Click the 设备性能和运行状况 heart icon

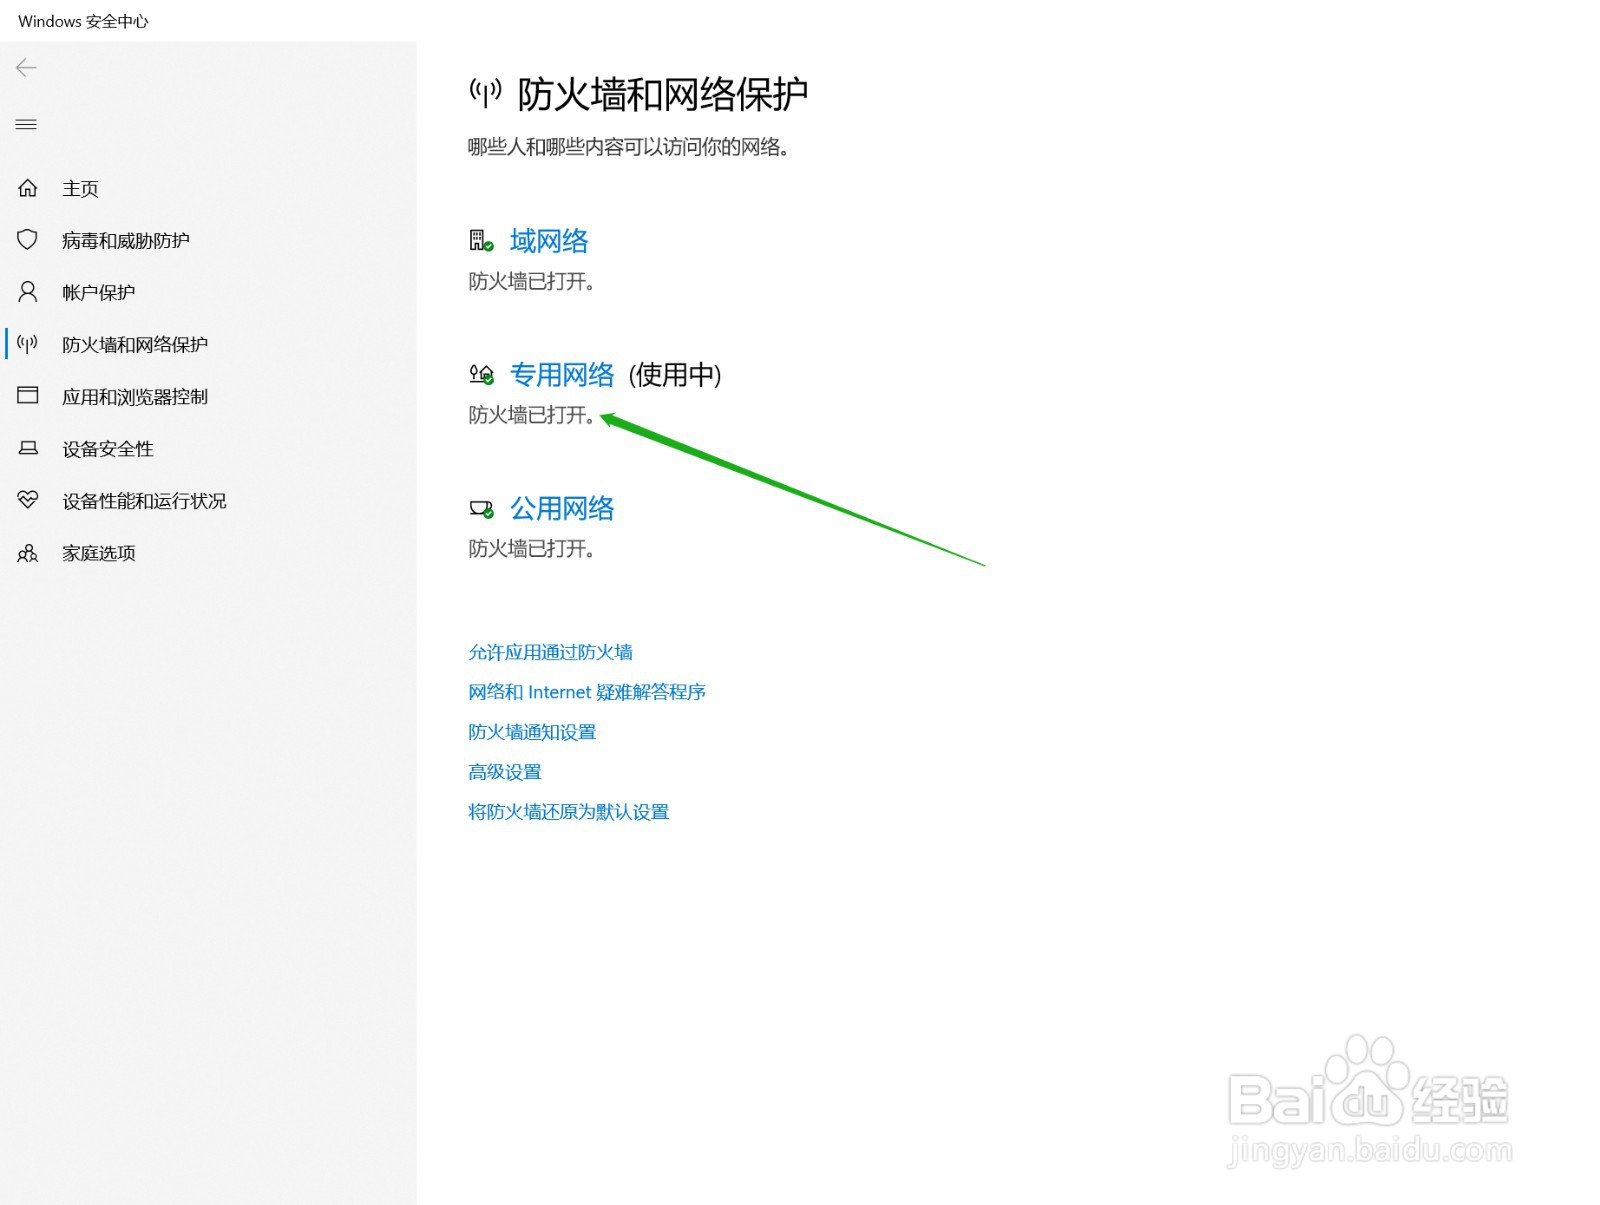point(27,500)
